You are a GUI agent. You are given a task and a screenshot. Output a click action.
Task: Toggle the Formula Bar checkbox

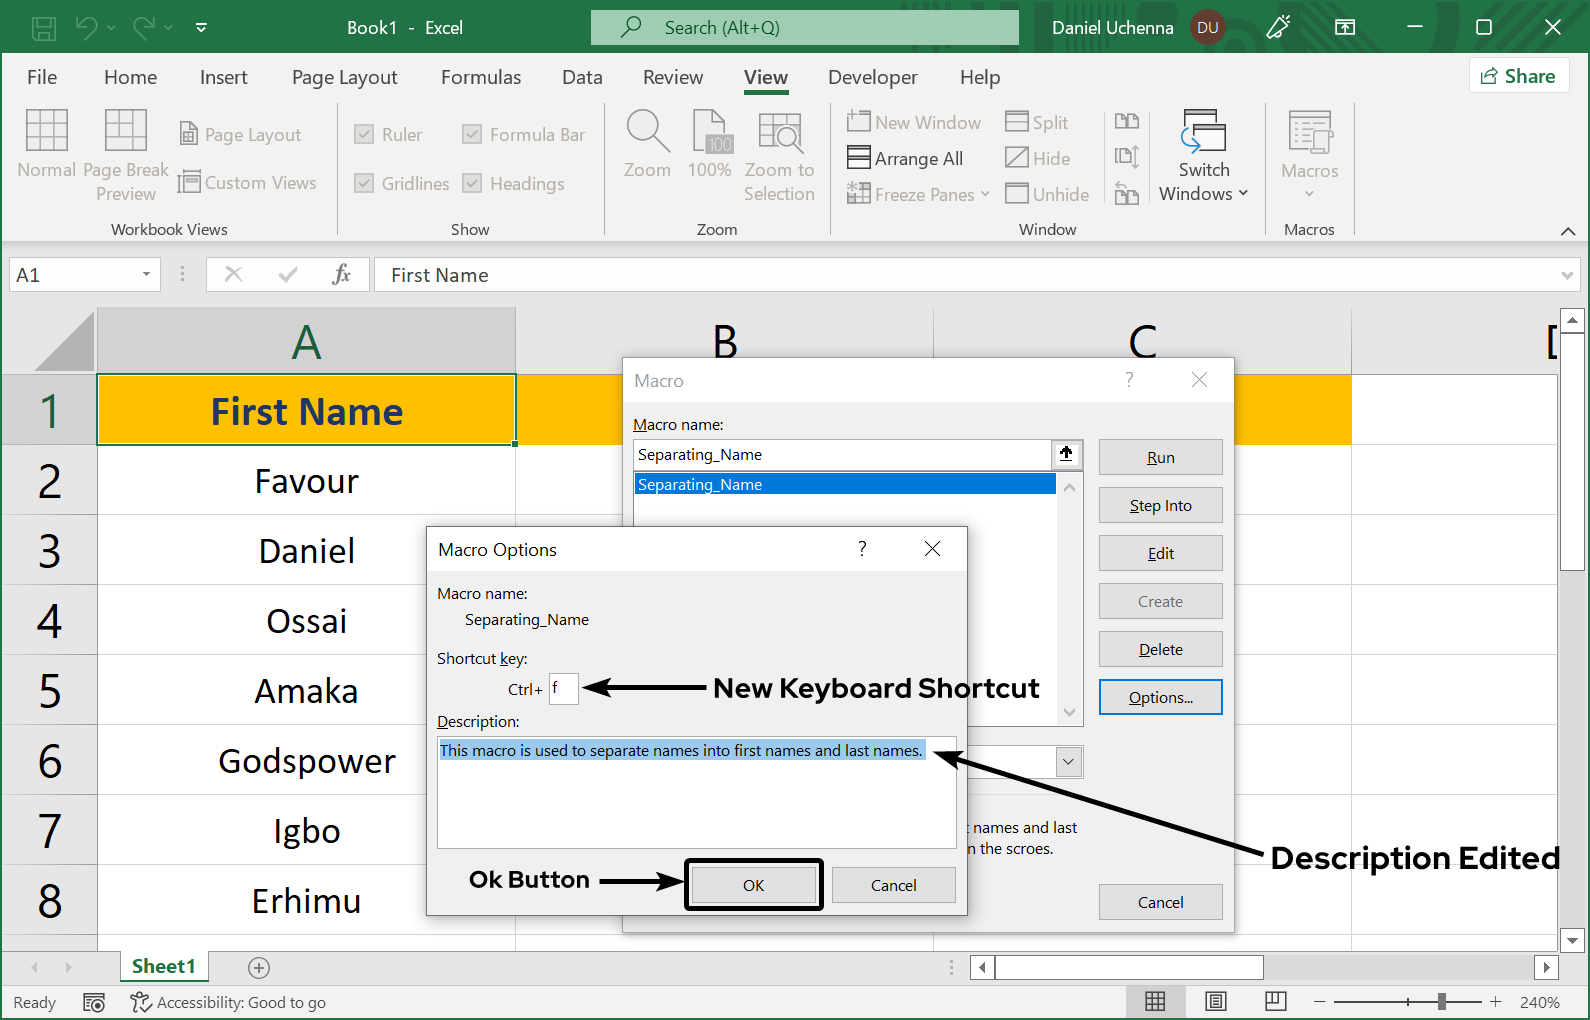[x=472, y=134]
